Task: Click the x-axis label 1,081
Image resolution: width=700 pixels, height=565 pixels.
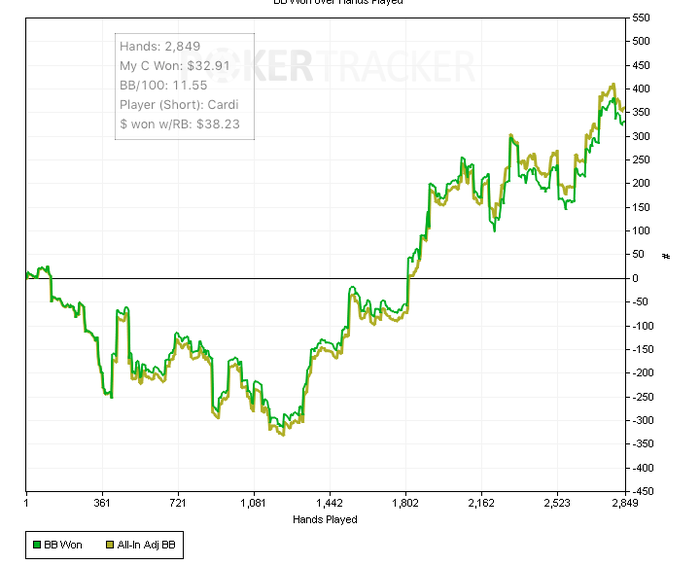Action: coord(254,503)
